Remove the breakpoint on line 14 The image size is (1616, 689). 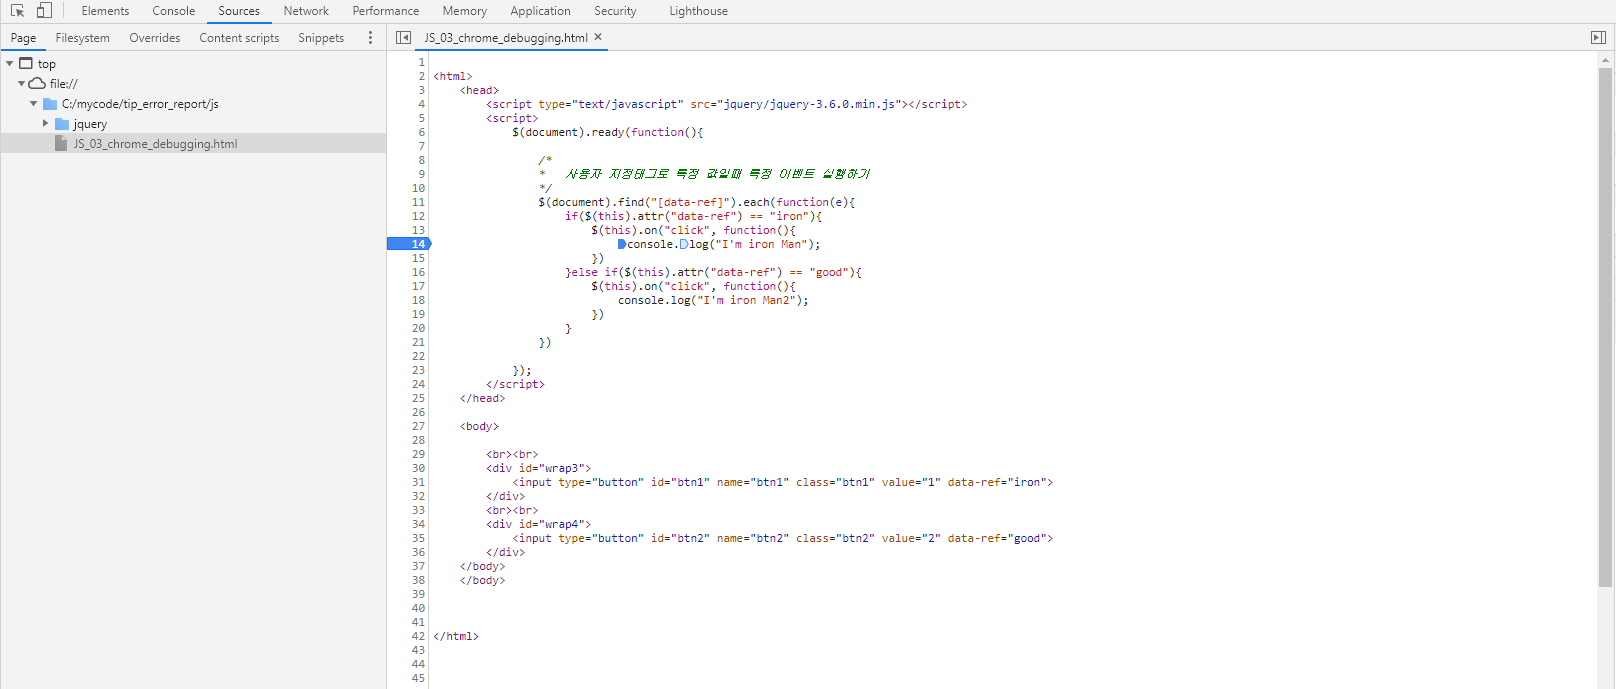pos(408,244)
